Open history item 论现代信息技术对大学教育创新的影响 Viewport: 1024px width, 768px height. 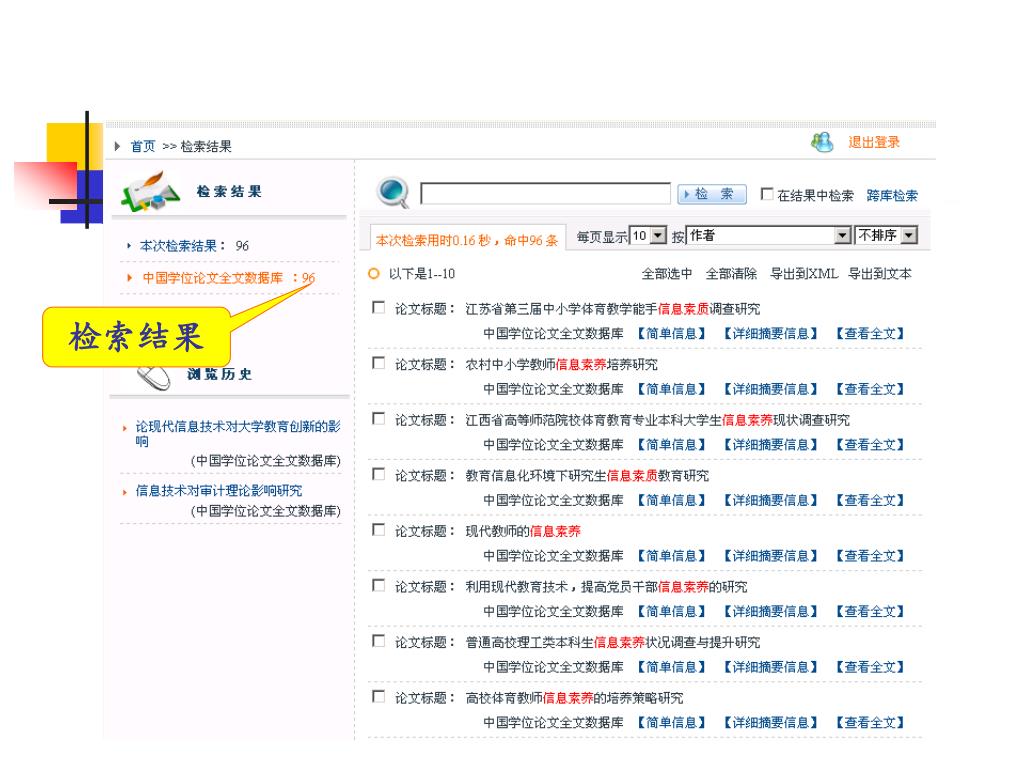[238, 434]
